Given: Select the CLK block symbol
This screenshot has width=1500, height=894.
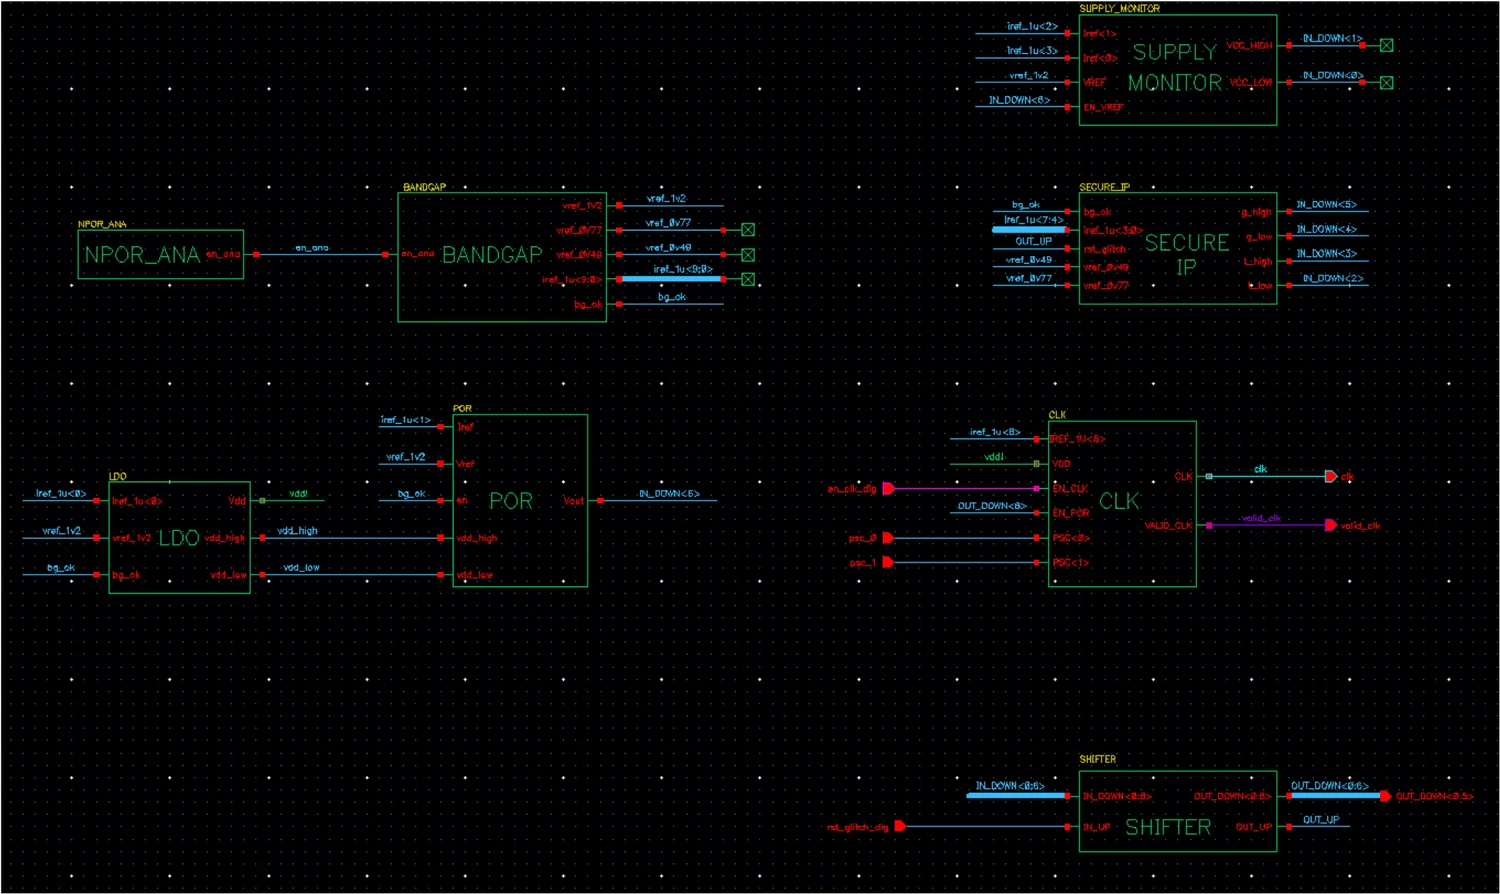Looking at the screenshot, I should click(1122, 503).
